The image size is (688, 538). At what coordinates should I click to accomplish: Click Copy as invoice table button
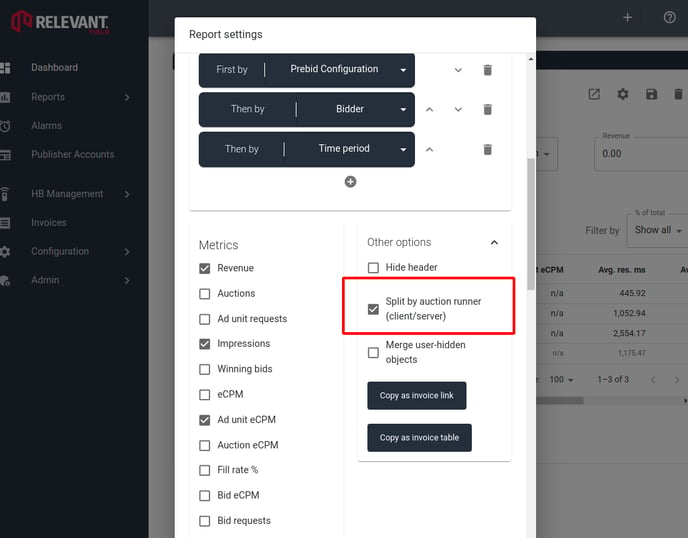(419, 438)
